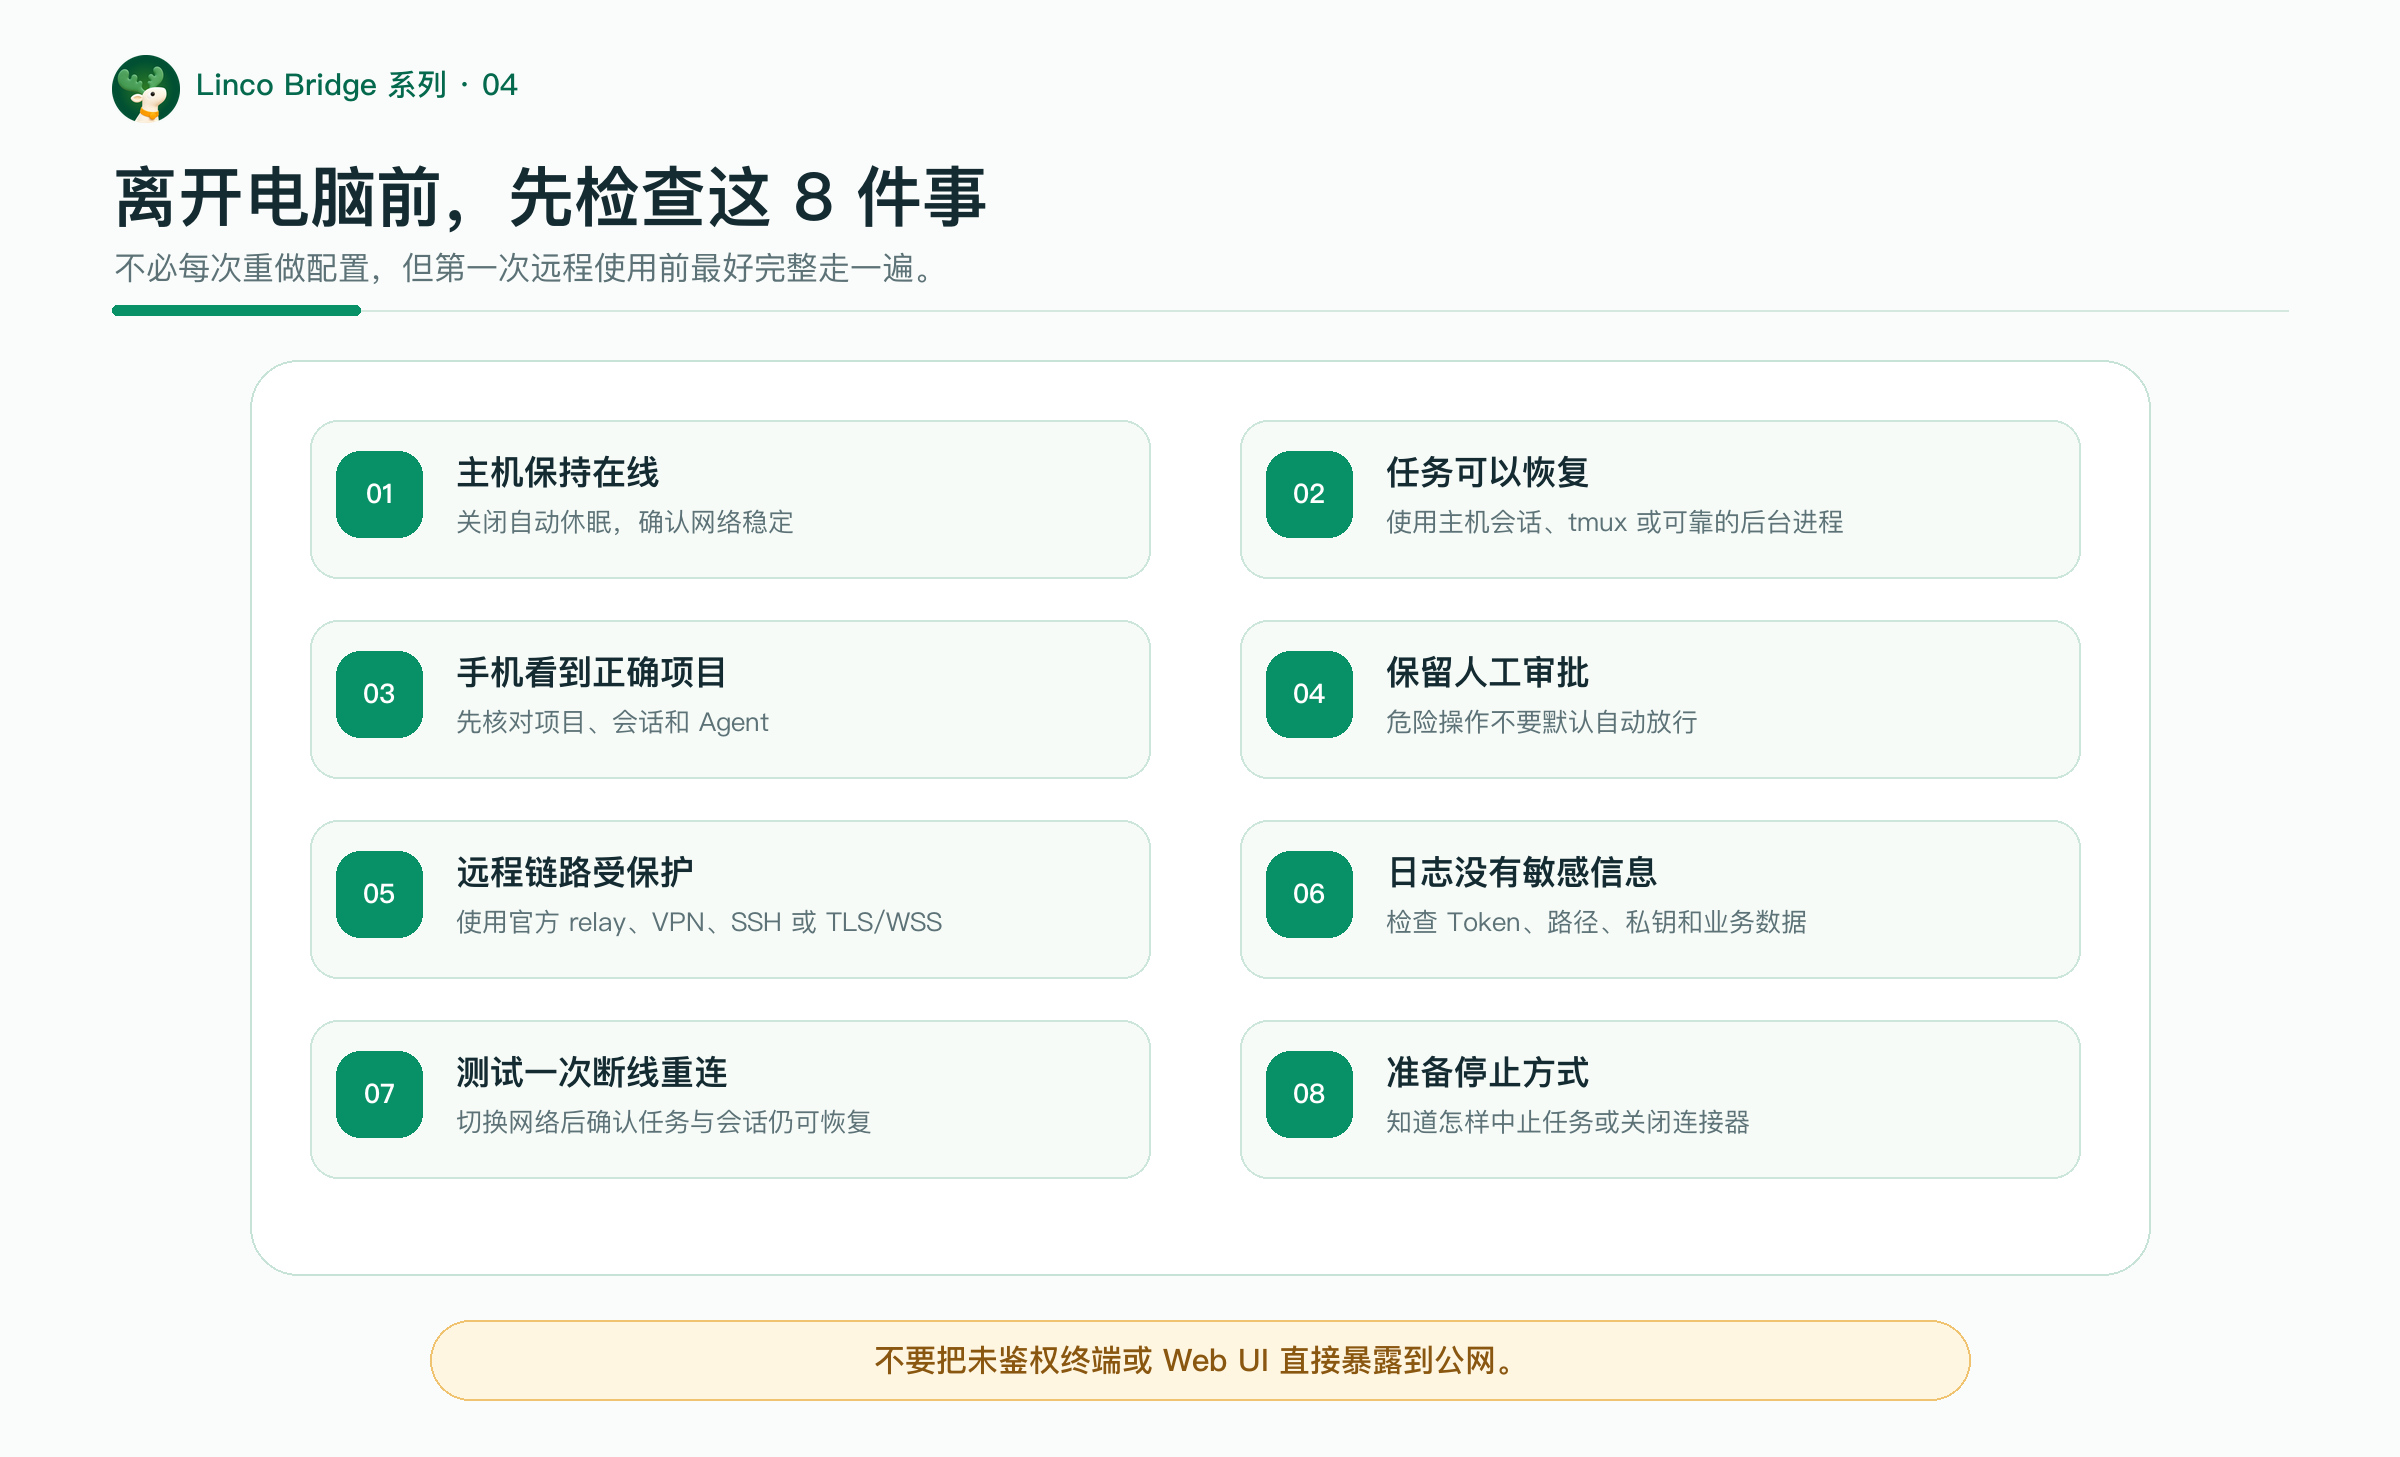The image size is (2400, 1457).
Task: Click the heading 主机保持在线
Action: coord(558,472)
